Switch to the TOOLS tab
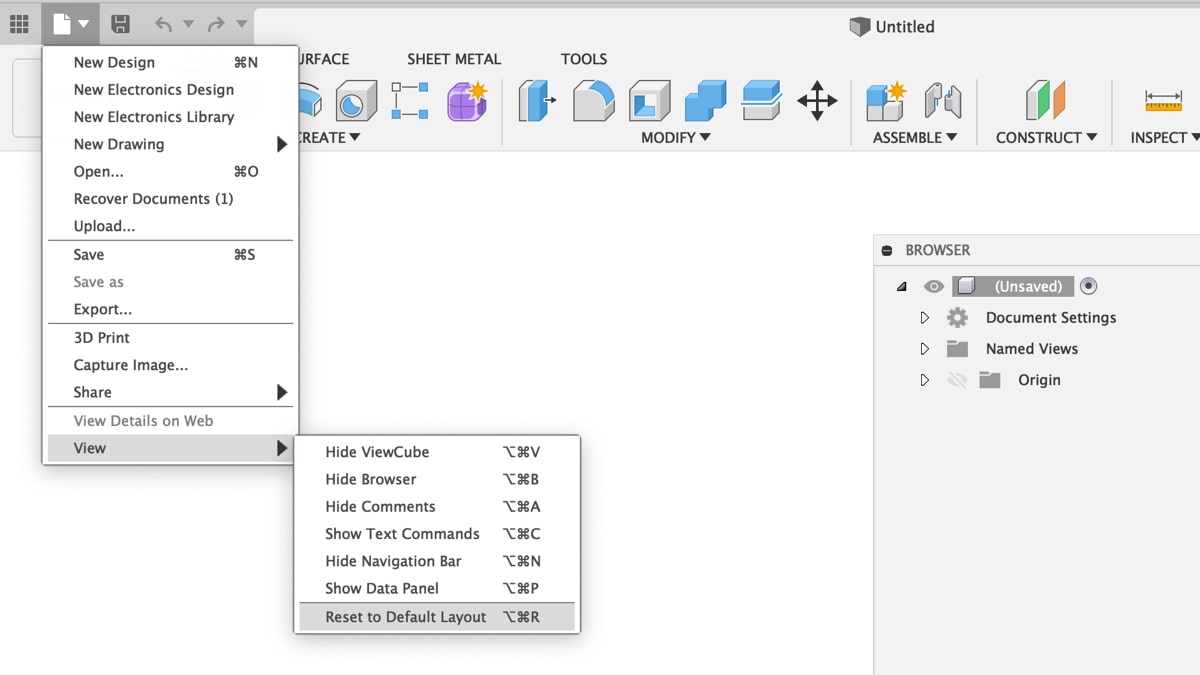Image resolution: width=1200 pixels, height=675 pixels. (584, 60)
